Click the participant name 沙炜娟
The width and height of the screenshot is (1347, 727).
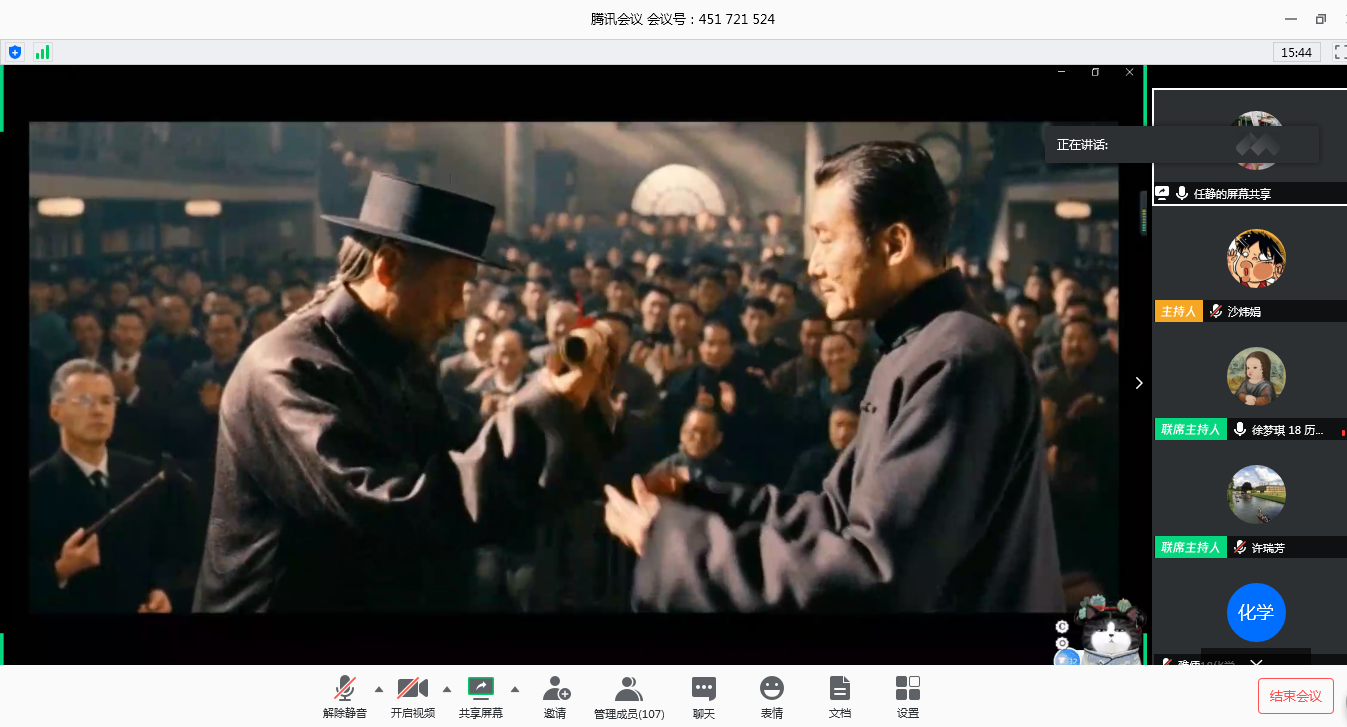[1244, 312]
